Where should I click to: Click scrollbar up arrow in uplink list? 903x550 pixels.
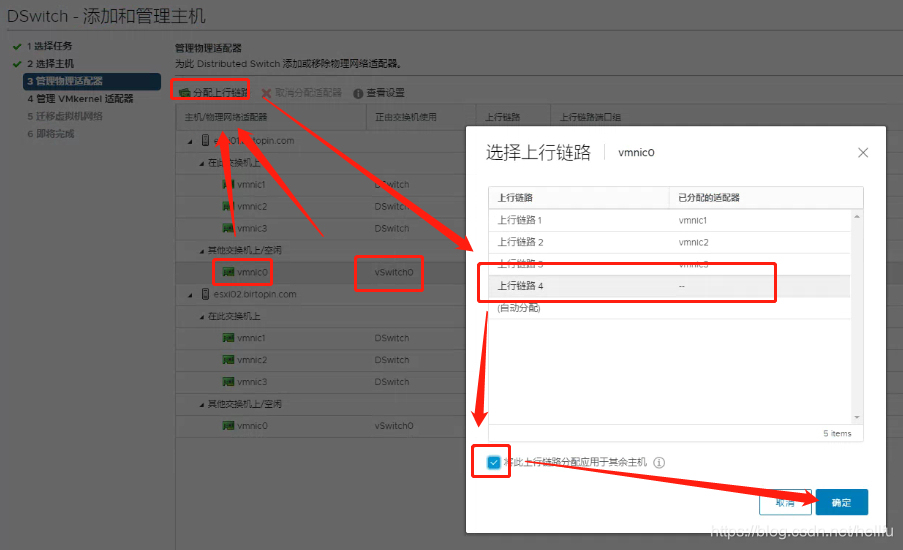857,217
